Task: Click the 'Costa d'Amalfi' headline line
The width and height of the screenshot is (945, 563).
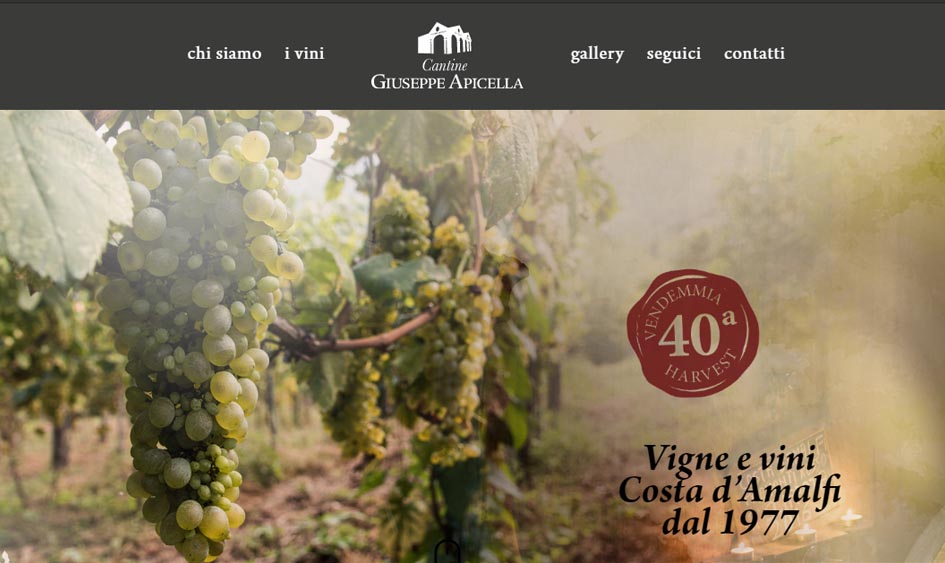Action: pos(730,489)
